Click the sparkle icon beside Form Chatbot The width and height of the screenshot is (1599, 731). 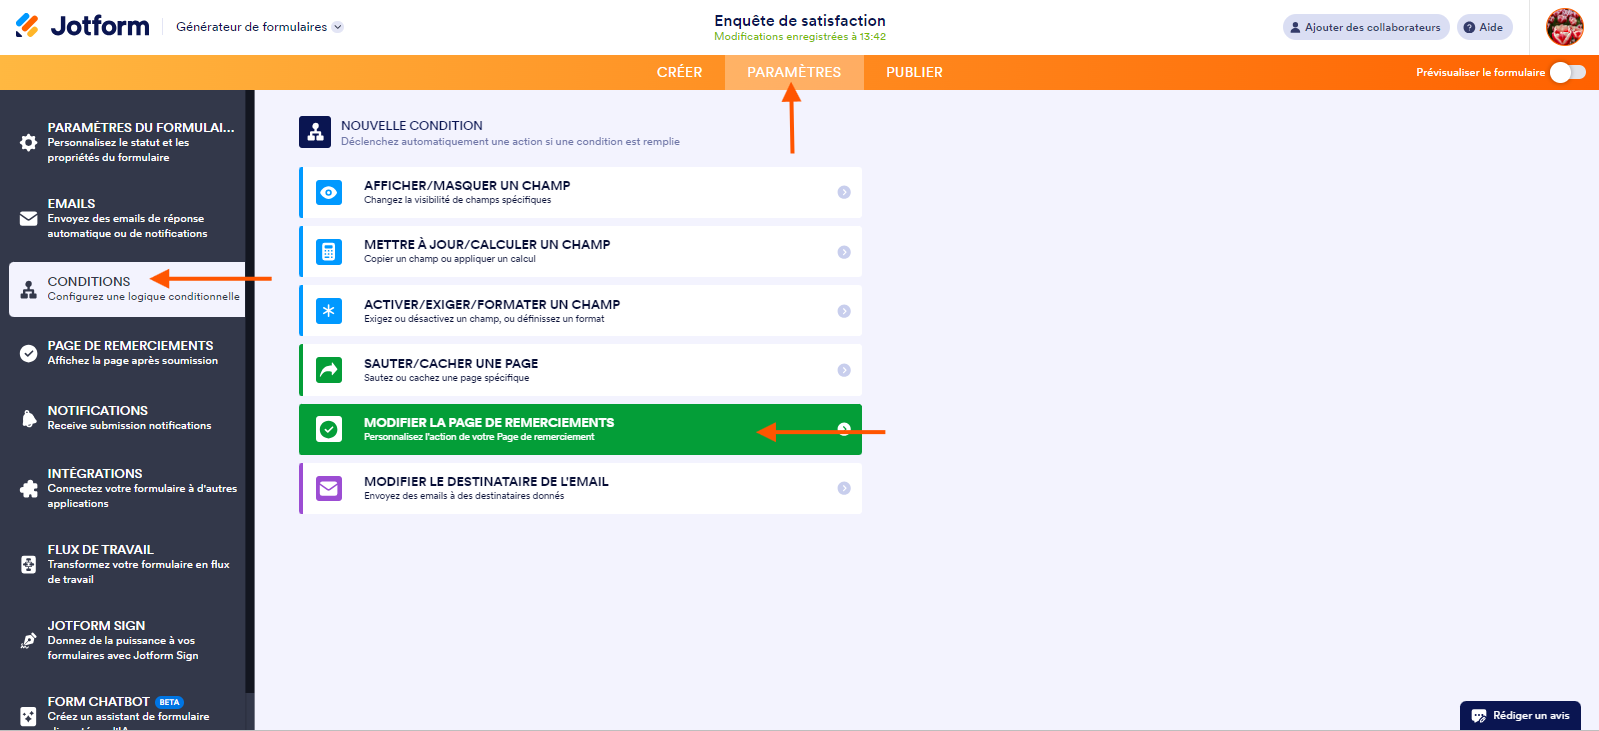29,716
